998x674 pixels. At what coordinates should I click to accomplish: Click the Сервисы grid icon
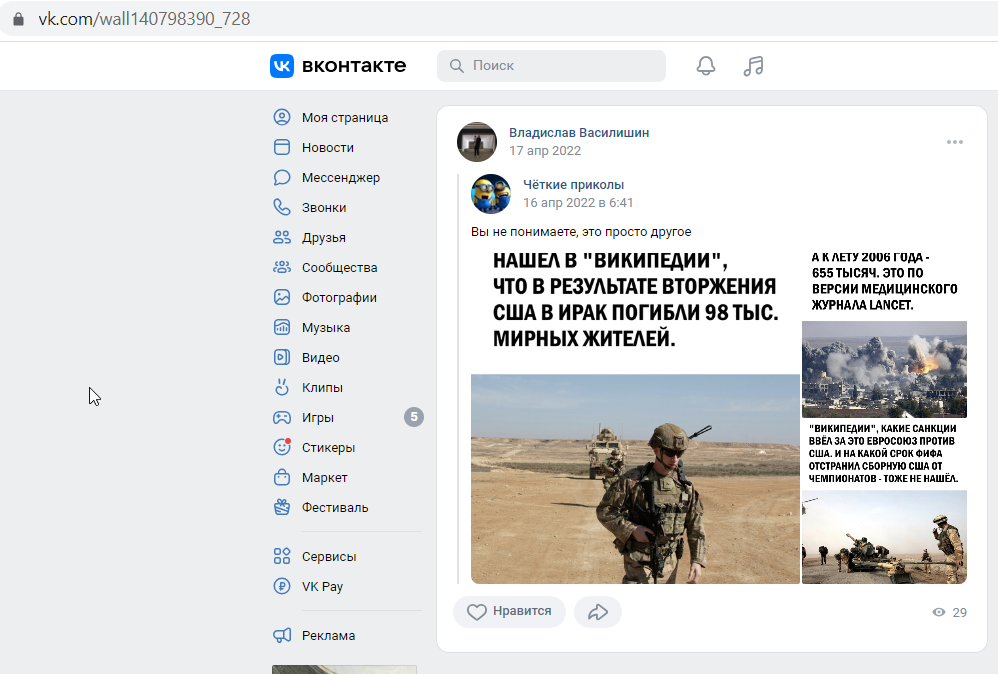(x=282, y=556)
